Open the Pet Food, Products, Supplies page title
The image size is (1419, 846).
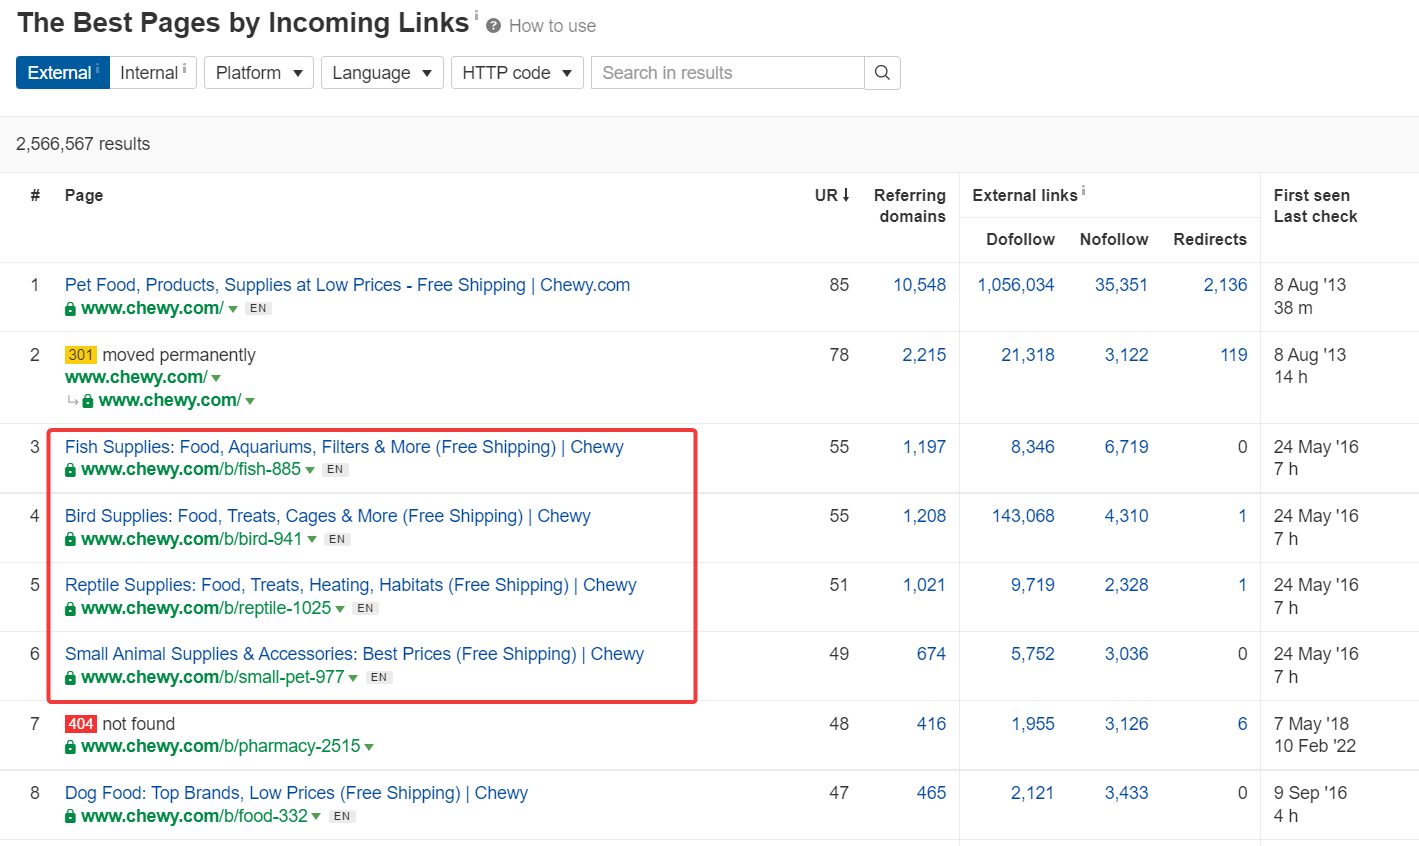[347, 285]
